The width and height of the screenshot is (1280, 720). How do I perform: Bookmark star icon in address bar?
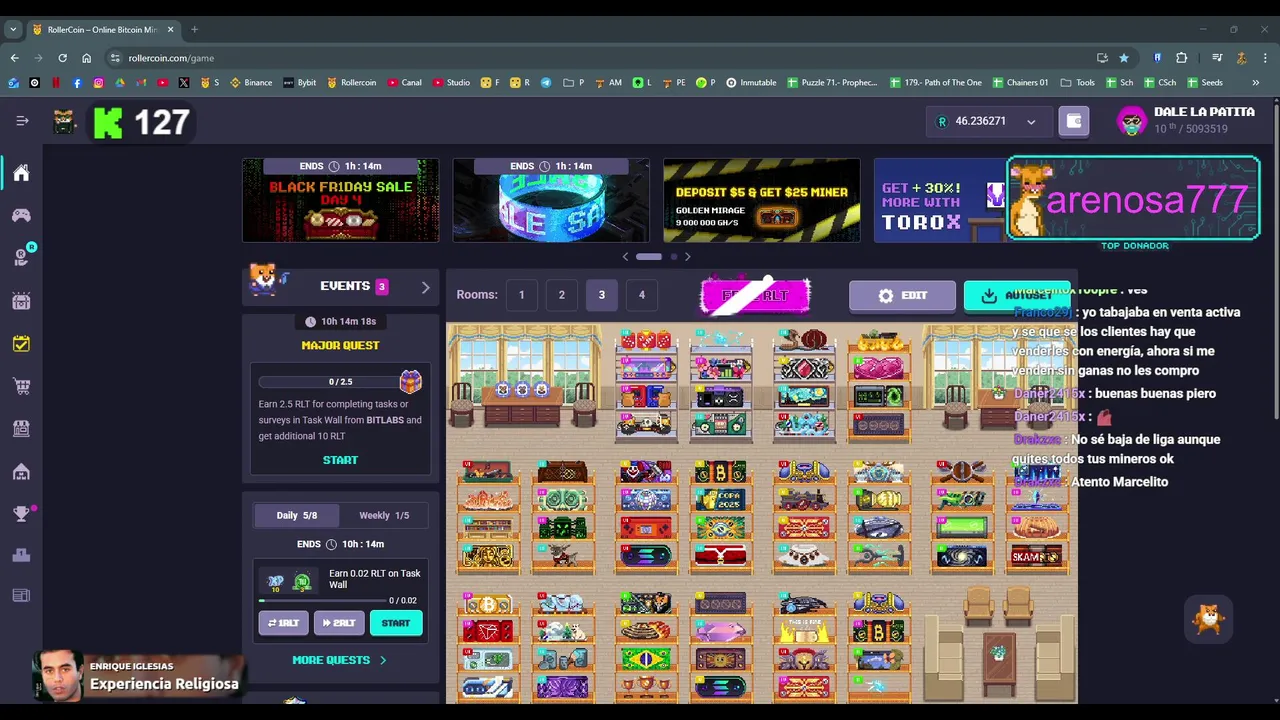pos(1124,58)
